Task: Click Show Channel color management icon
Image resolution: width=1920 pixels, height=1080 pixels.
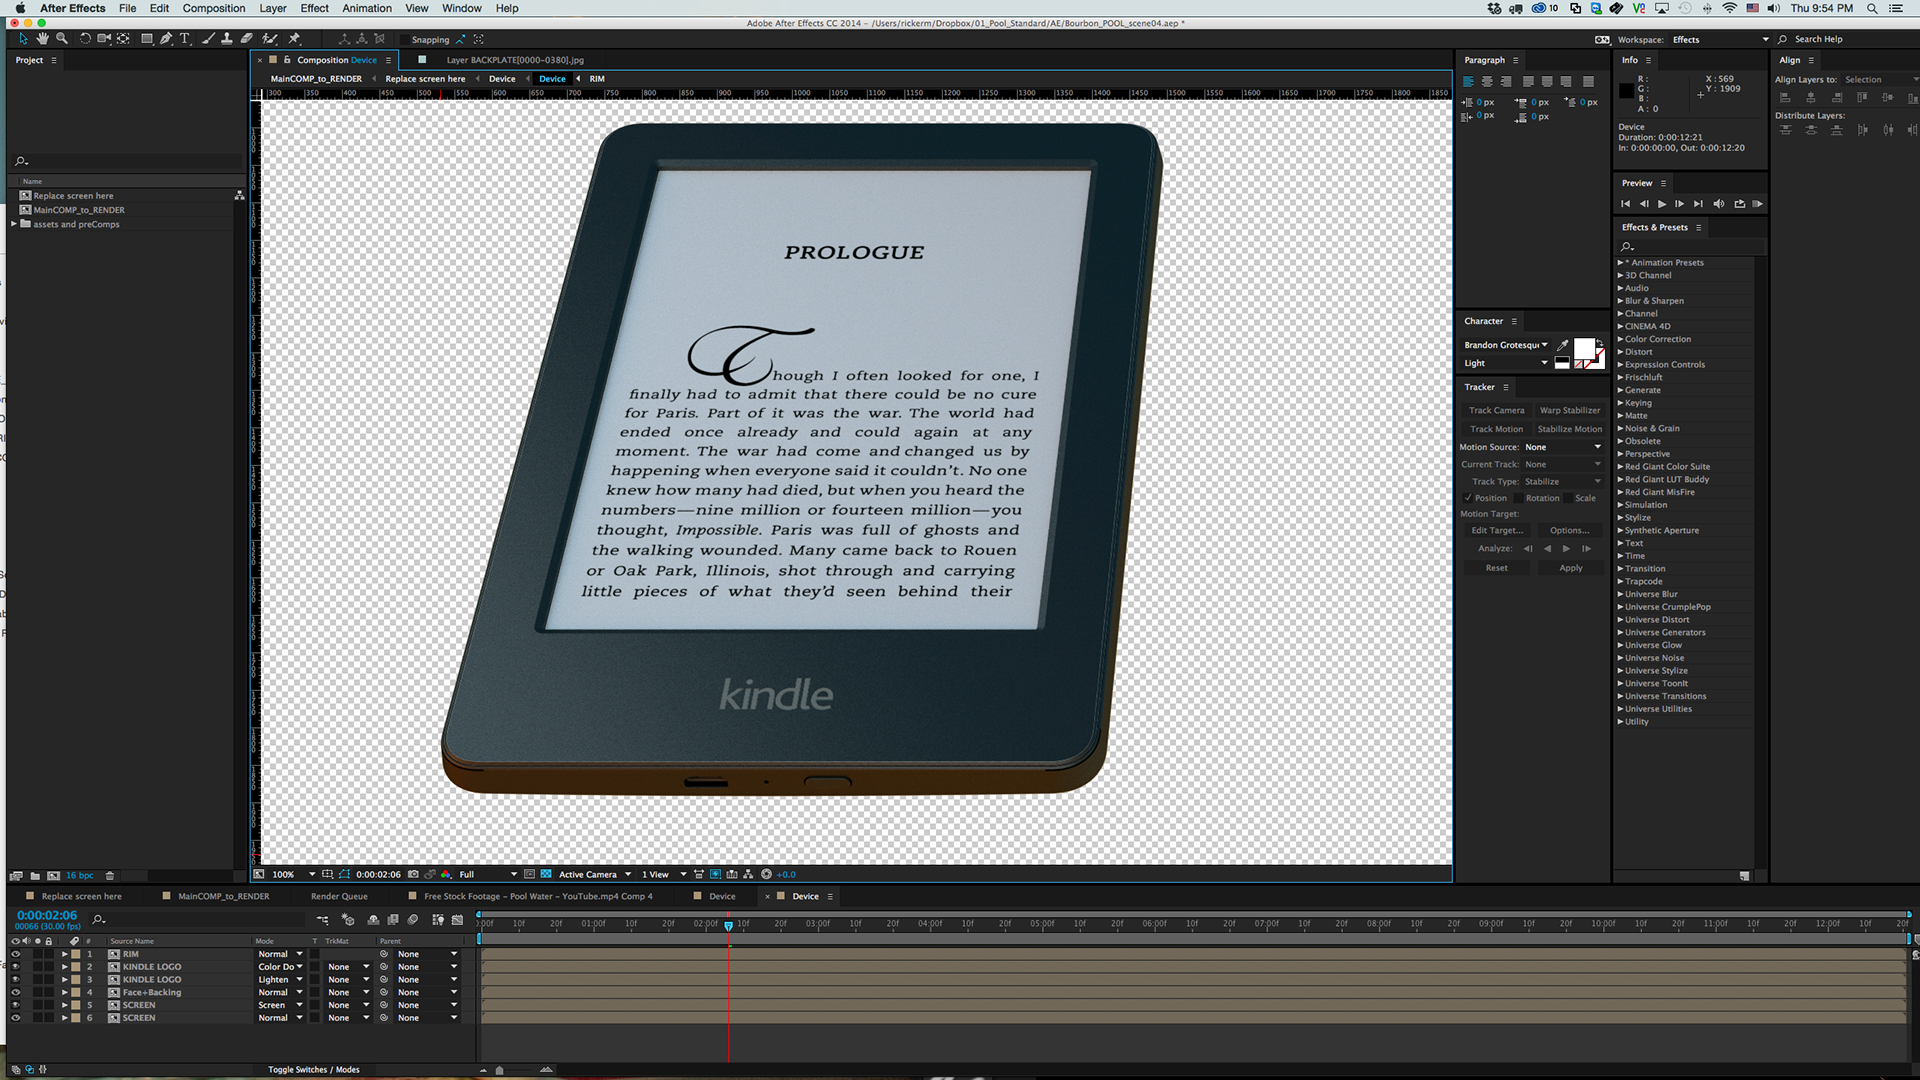Action: pyautogui.click(x=446, y=874)
